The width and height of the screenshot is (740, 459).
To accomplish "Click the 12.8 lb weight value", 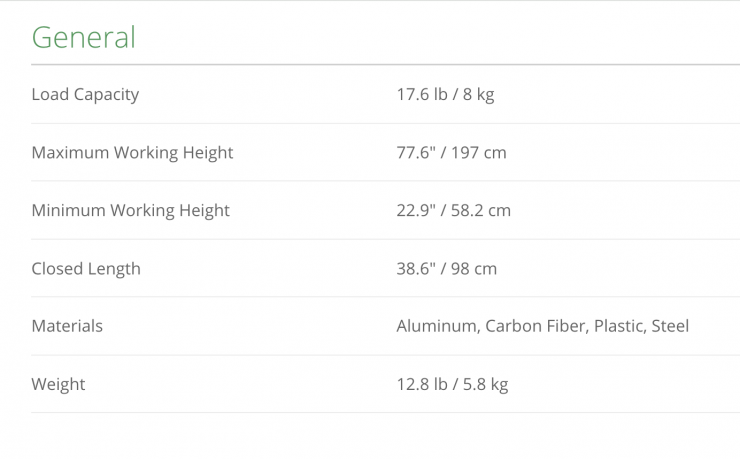I will 420,384.
